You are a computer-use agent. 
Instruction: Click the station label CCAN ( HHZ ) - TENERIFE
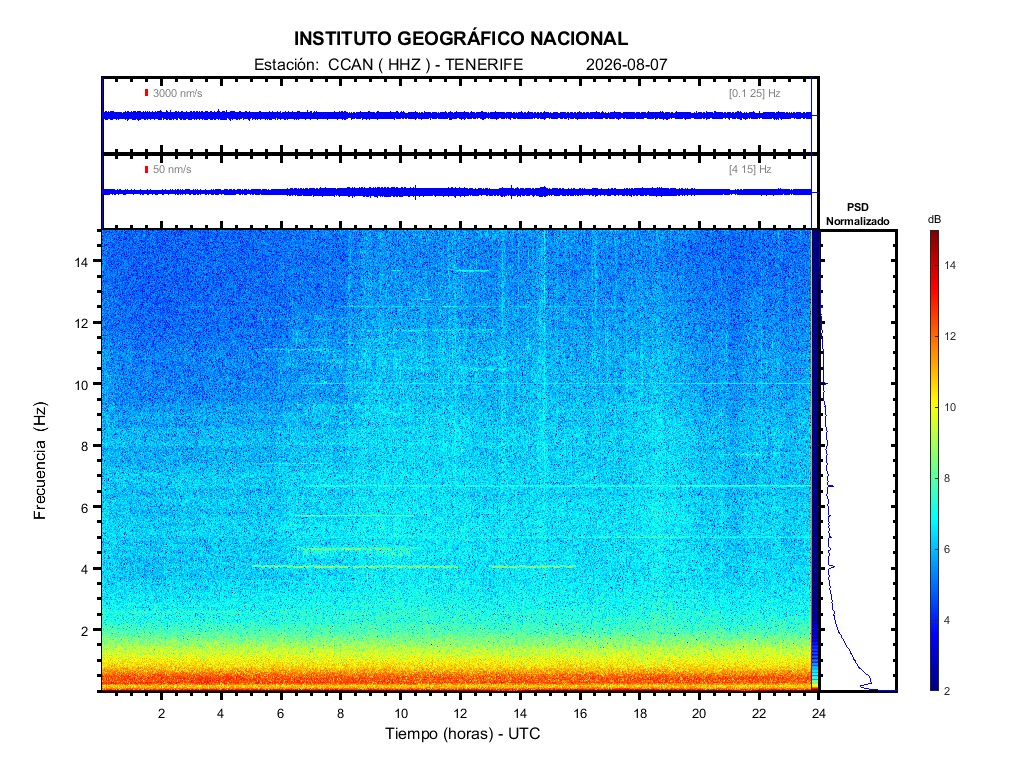pyautogui.click(x=425, y=65)
